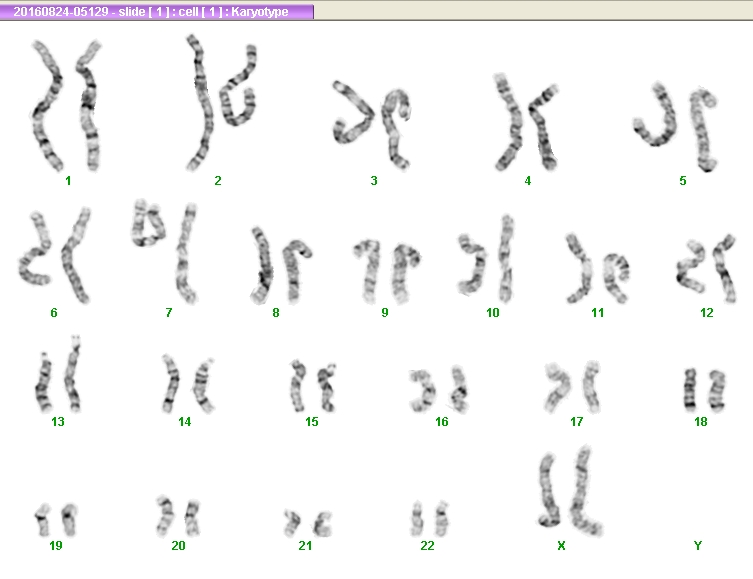This screenshot has height=579, width=753.
Task: Select the chromosome 9 pair
Action: coord(387,272)
